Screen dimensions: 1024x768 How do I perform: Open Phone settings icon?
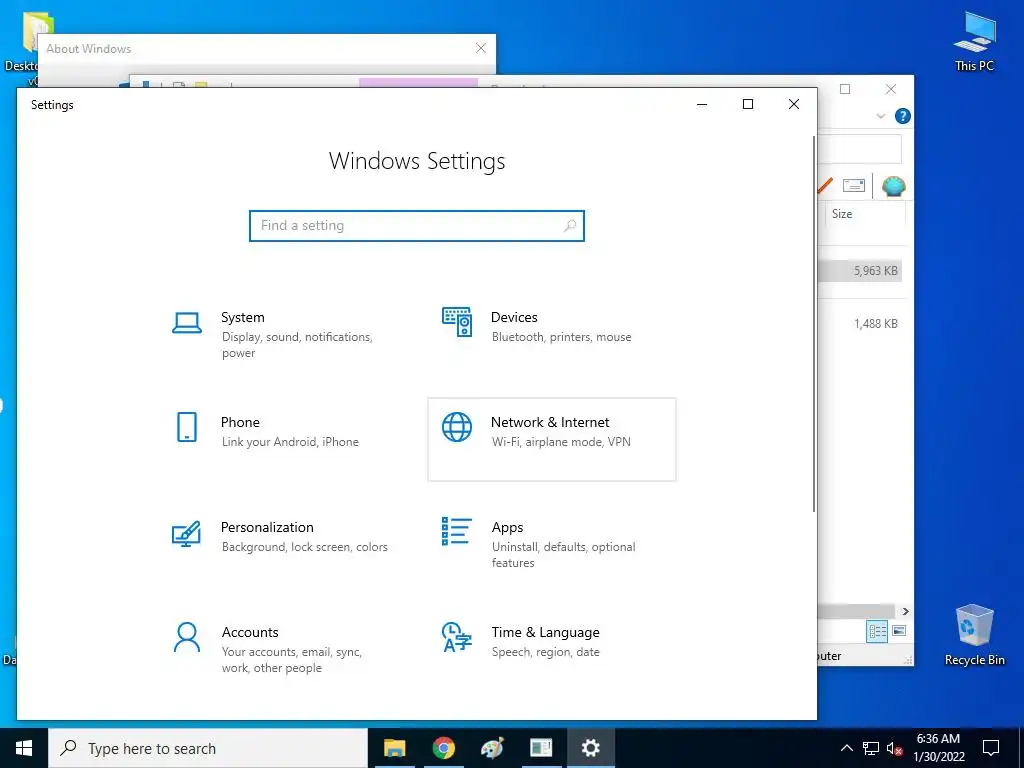point(187,427)
